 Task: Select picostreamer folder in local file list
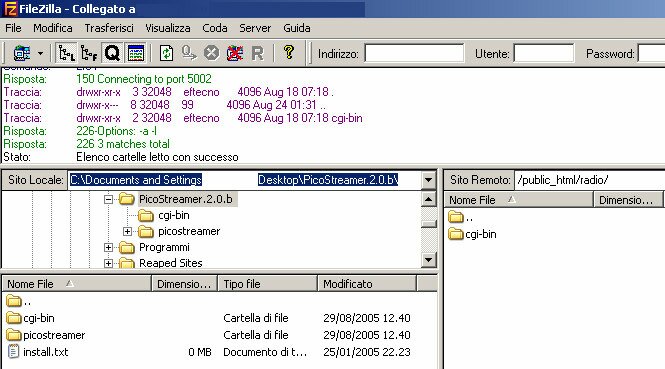coord(46,335)
